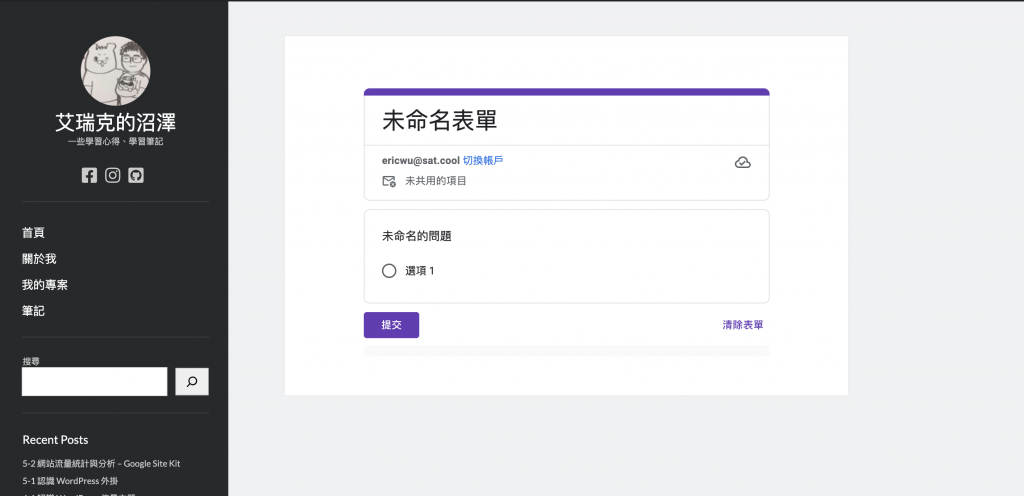Click the email ericwu@sat.cool
This screenshot has height=496, width=1024.
click(421, 161)
